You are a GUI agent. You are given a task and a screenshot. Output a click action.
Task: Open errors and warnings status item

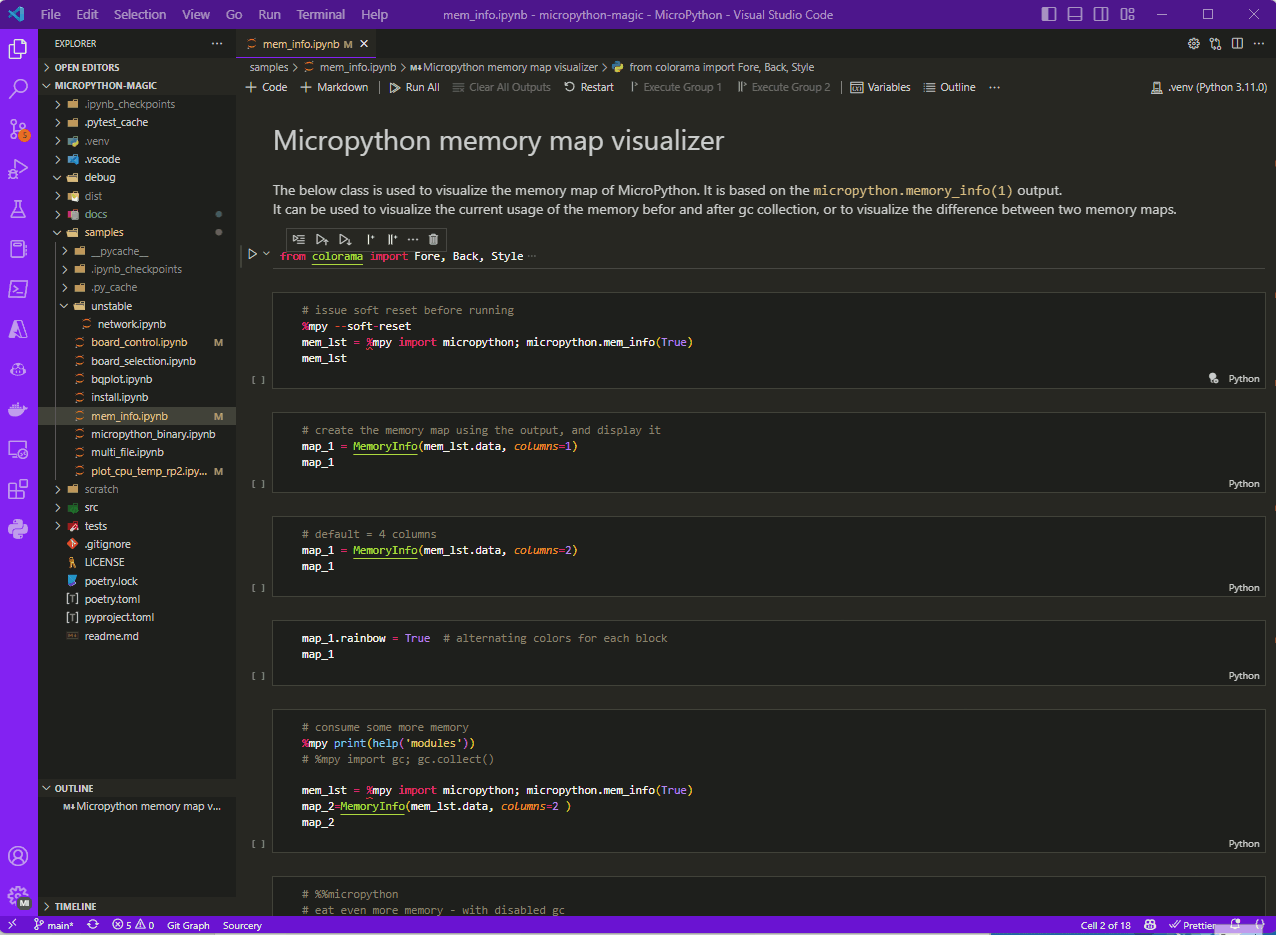(x=133, y=925)
